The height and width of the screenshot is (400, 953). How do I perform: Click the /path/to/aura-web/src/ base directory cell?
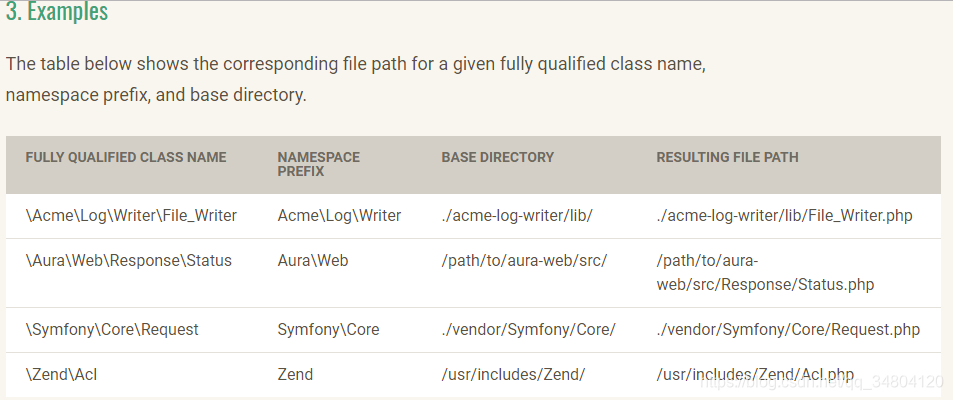coord(525,261)
